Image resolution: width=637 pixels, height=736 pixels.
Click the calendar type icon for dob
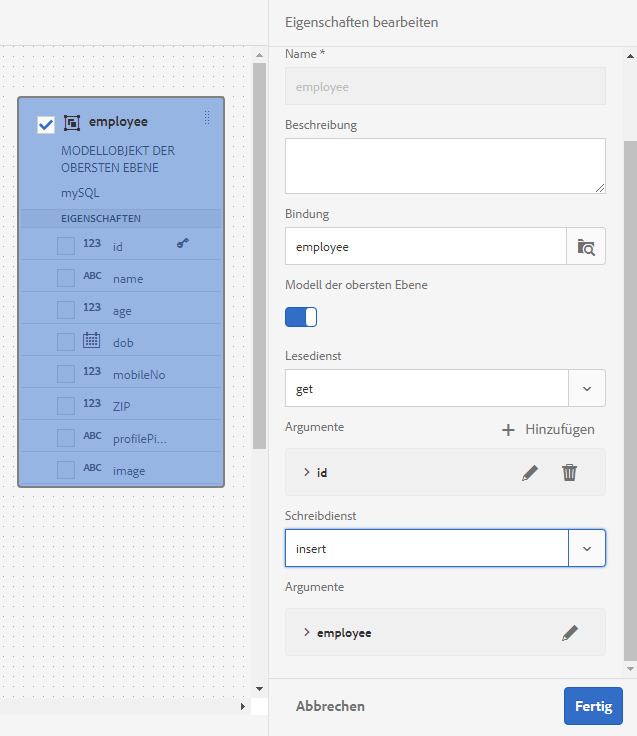coord(92,340)
